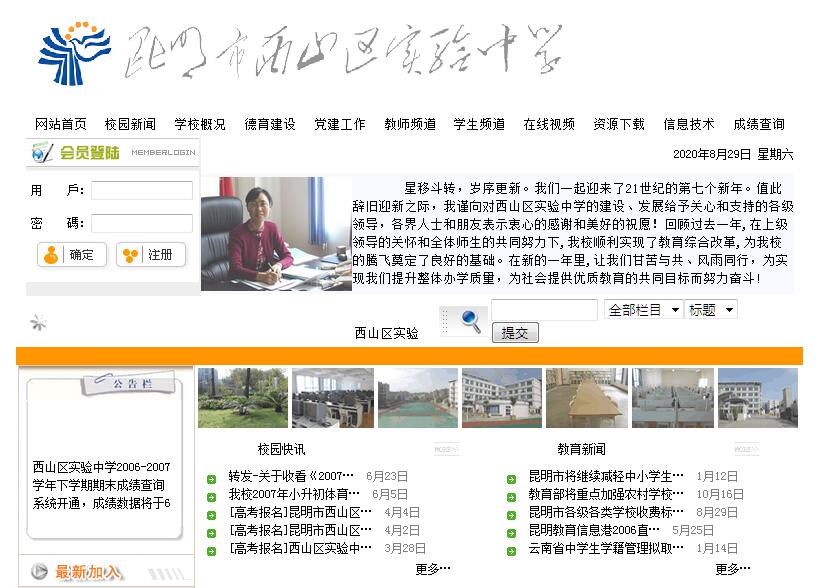Viewport: 827px width, 588px height.
Task: Go to 网站首页 in navigation
Action: tap(61, 124)
